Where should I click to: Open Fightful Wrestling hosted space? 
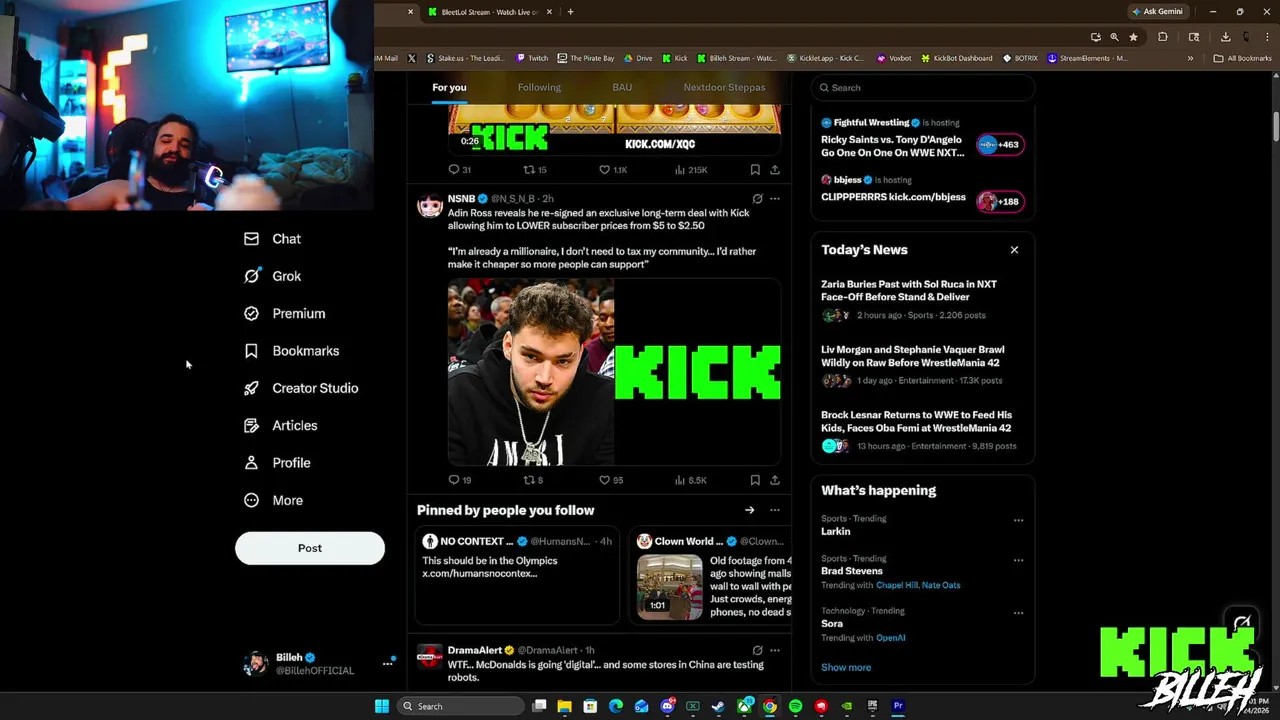click(x=921, y=139)
